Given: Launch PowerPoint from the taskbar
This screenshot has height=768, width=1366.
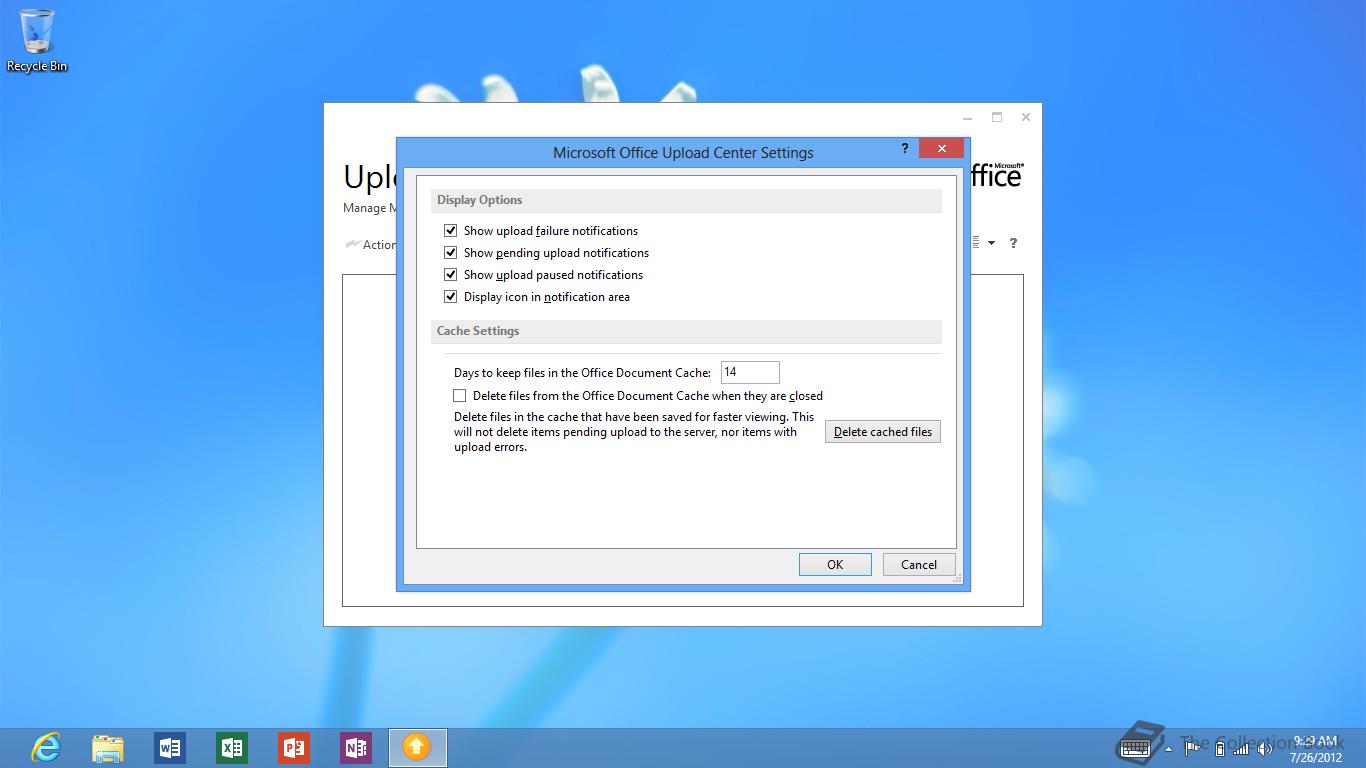Looking at the screenshot, I should point(294,747).
